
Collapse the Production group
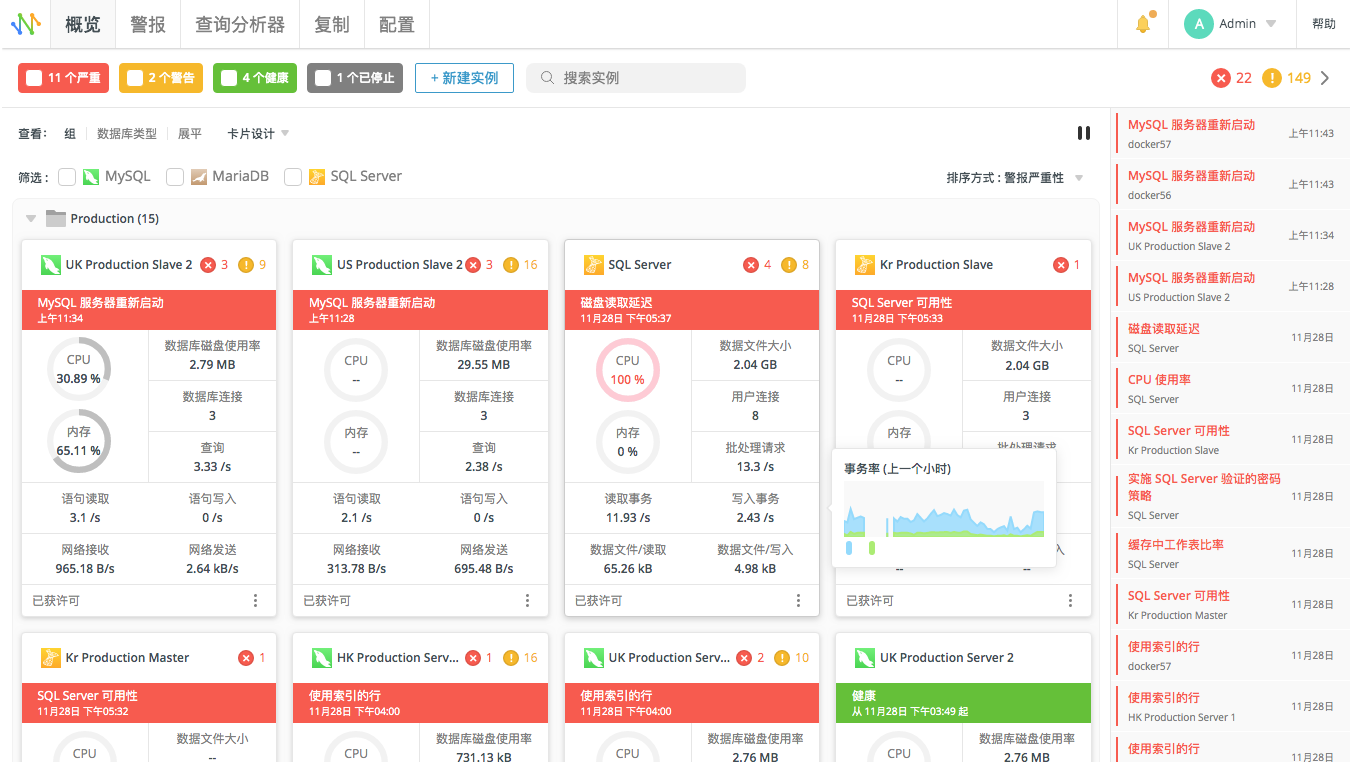tap(31, 219)
